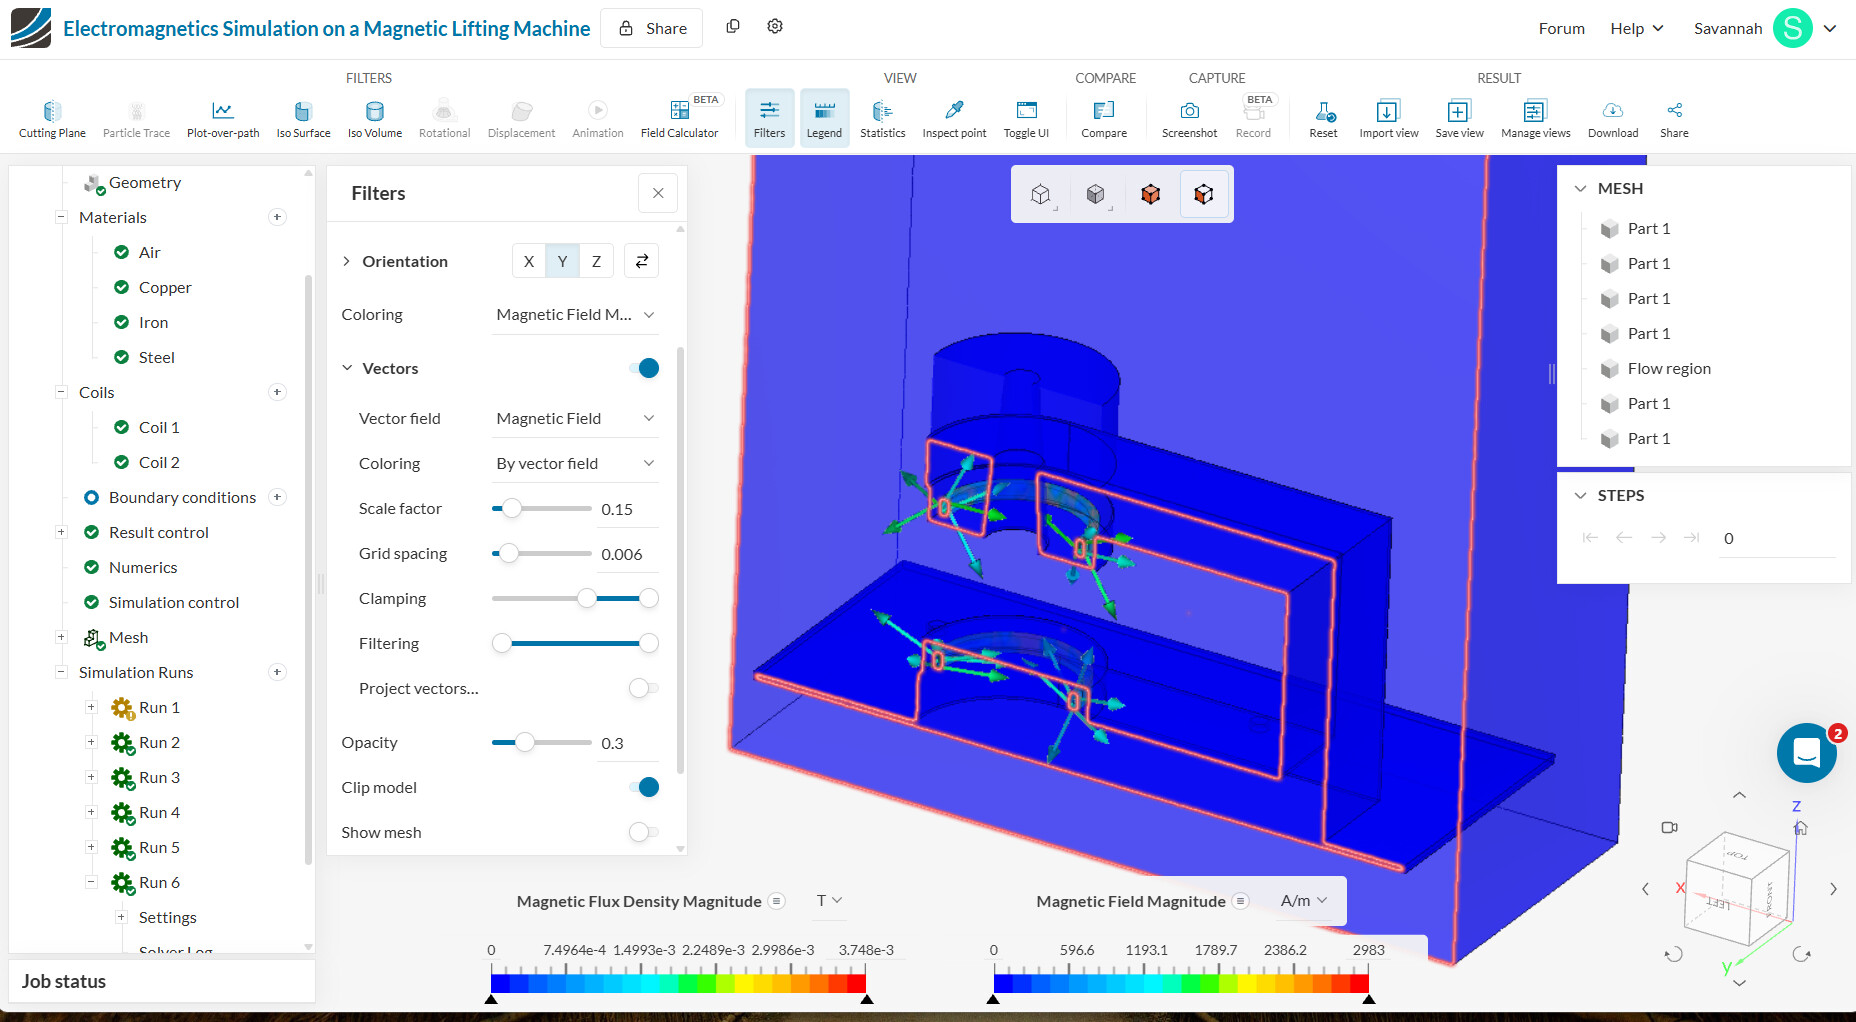
Task: Open the Vector field dropdown
Action: [574, 418]
